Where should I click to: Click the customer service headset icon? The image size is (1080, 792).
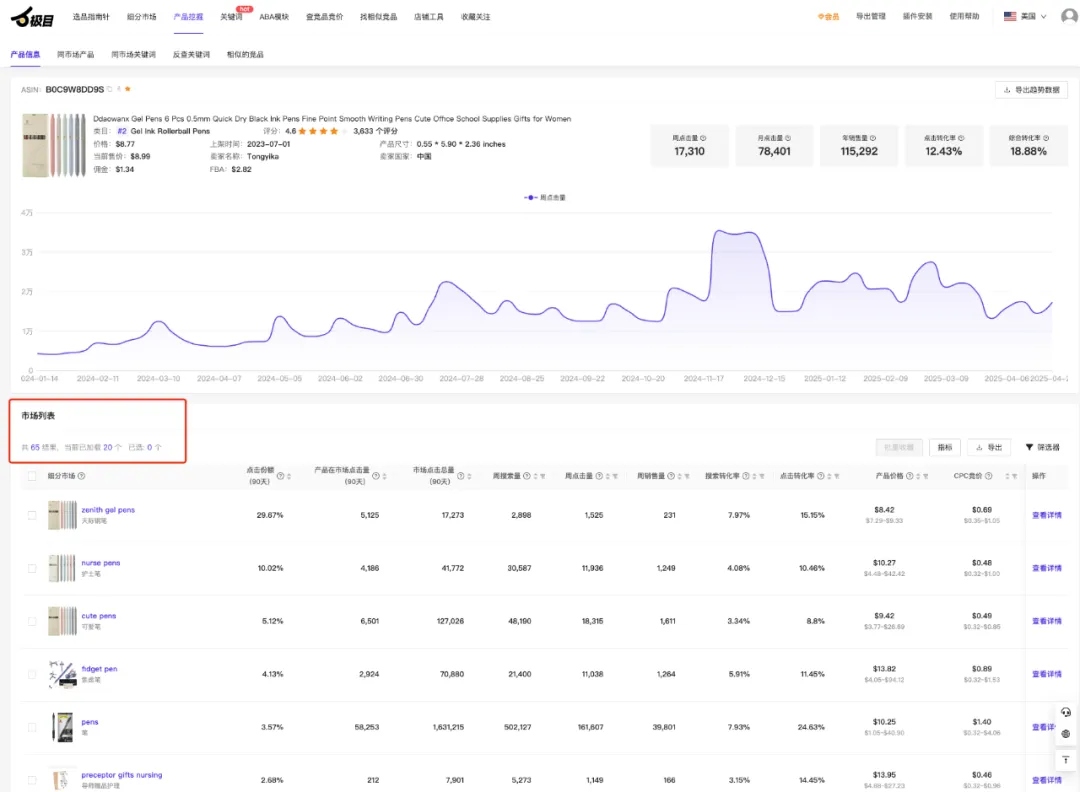click(x=1066, y=712)
